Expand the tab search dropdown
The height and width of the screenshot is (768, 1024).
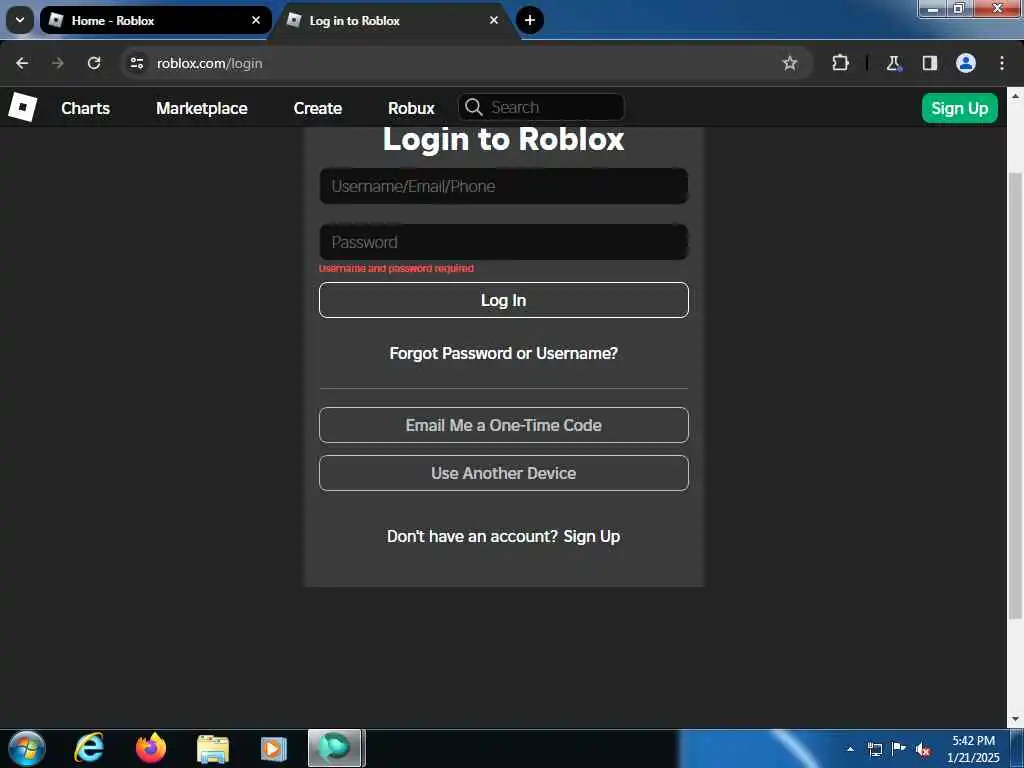click(x=20, y=20)
